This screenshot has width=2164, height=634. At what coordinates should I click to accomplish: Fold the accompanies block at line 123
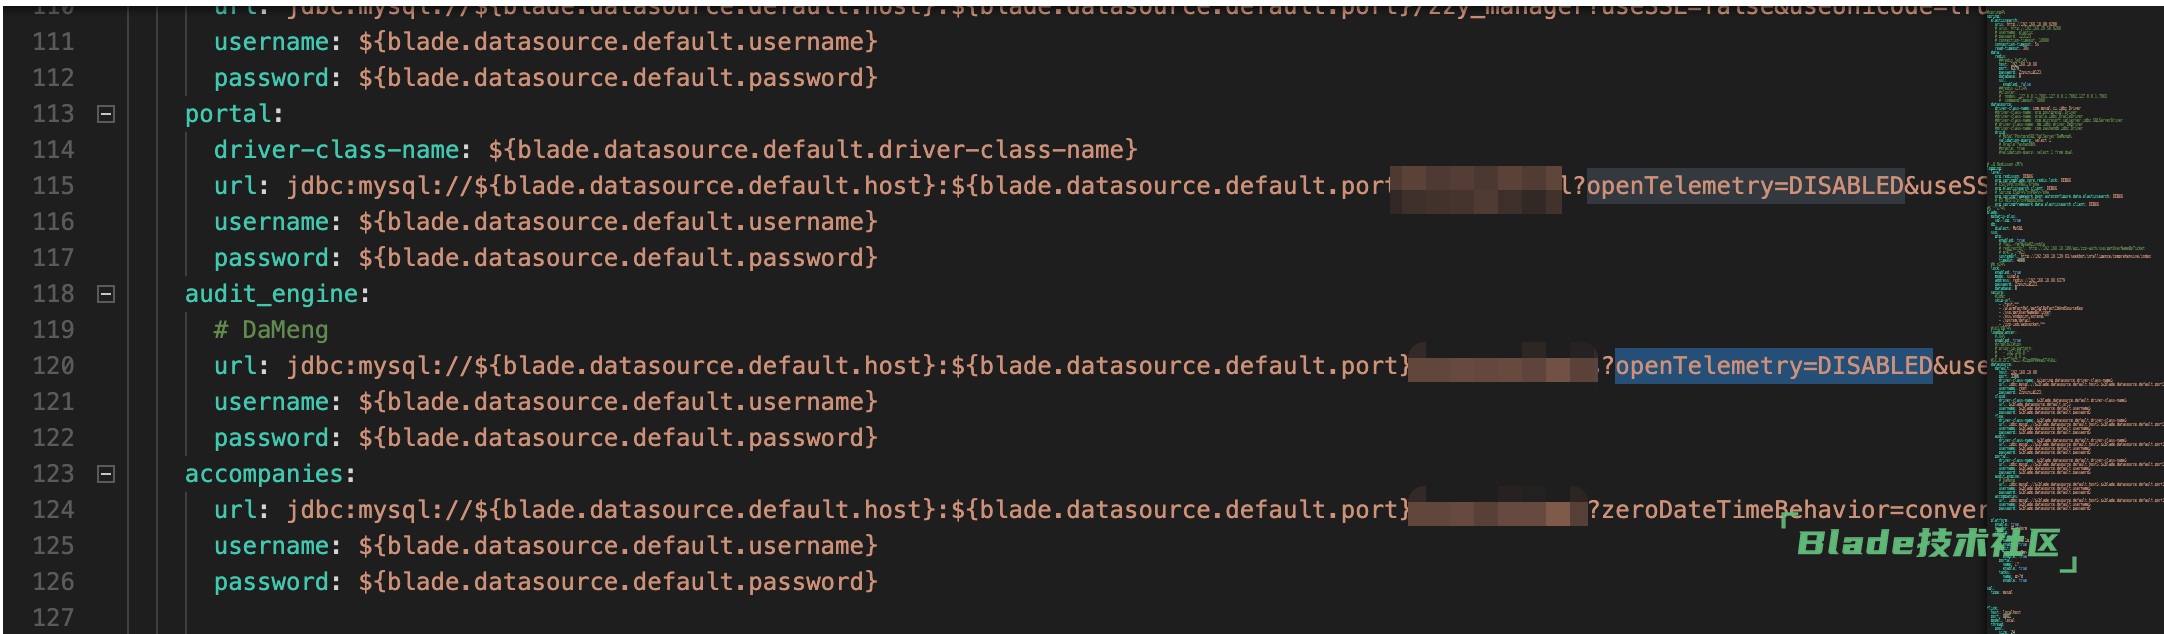(106, 474)
